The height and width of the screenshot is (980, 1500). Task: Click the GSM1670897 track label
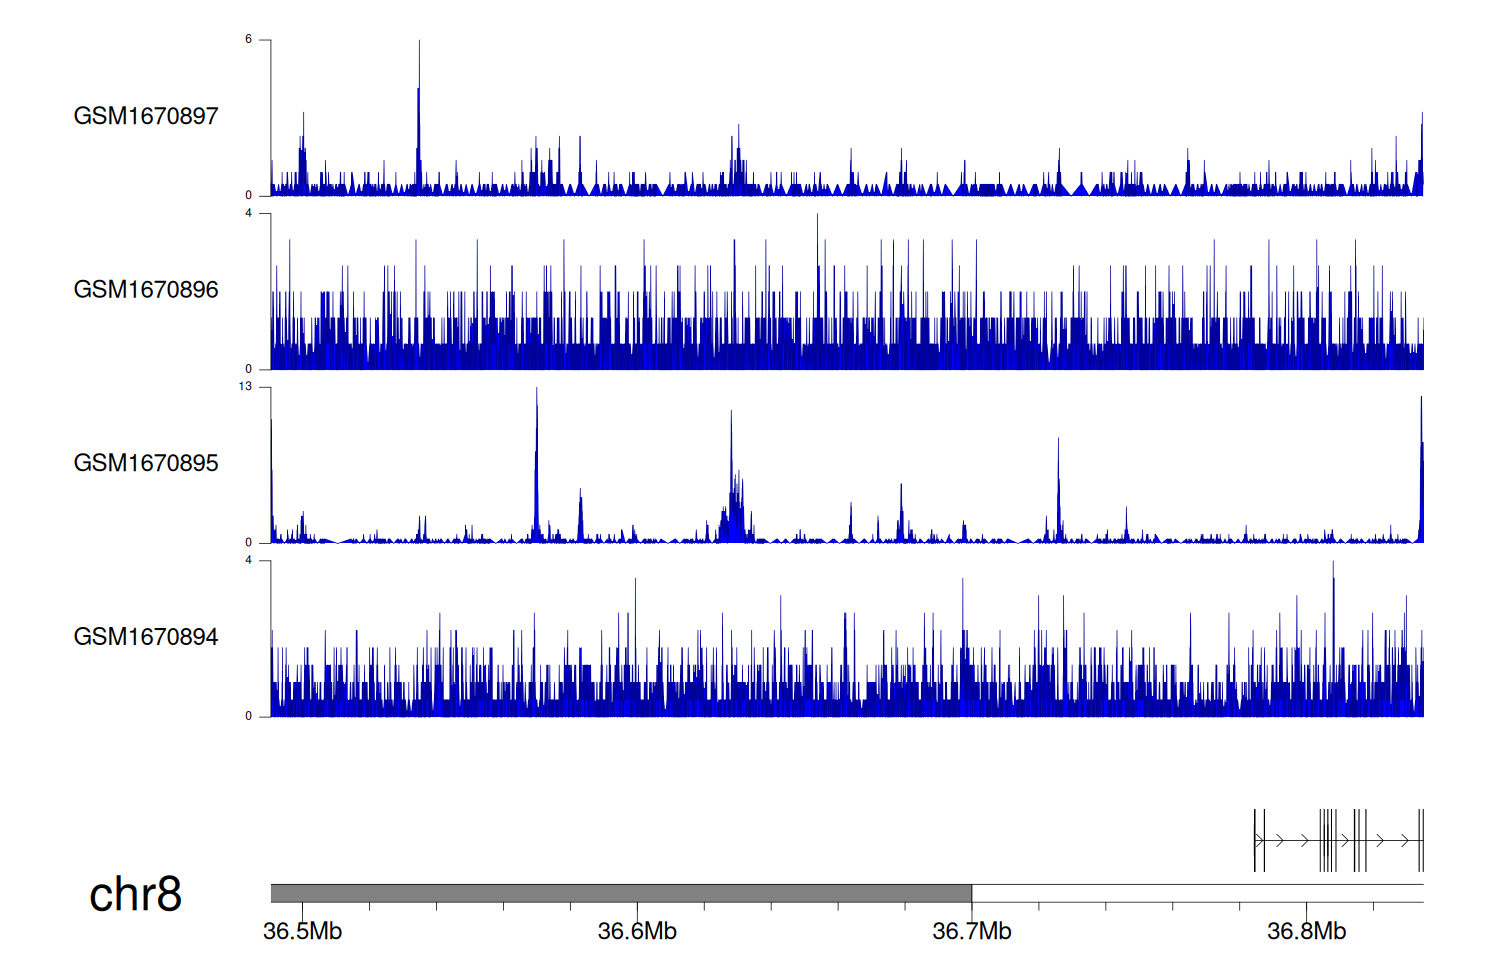(x=146, y=116)
